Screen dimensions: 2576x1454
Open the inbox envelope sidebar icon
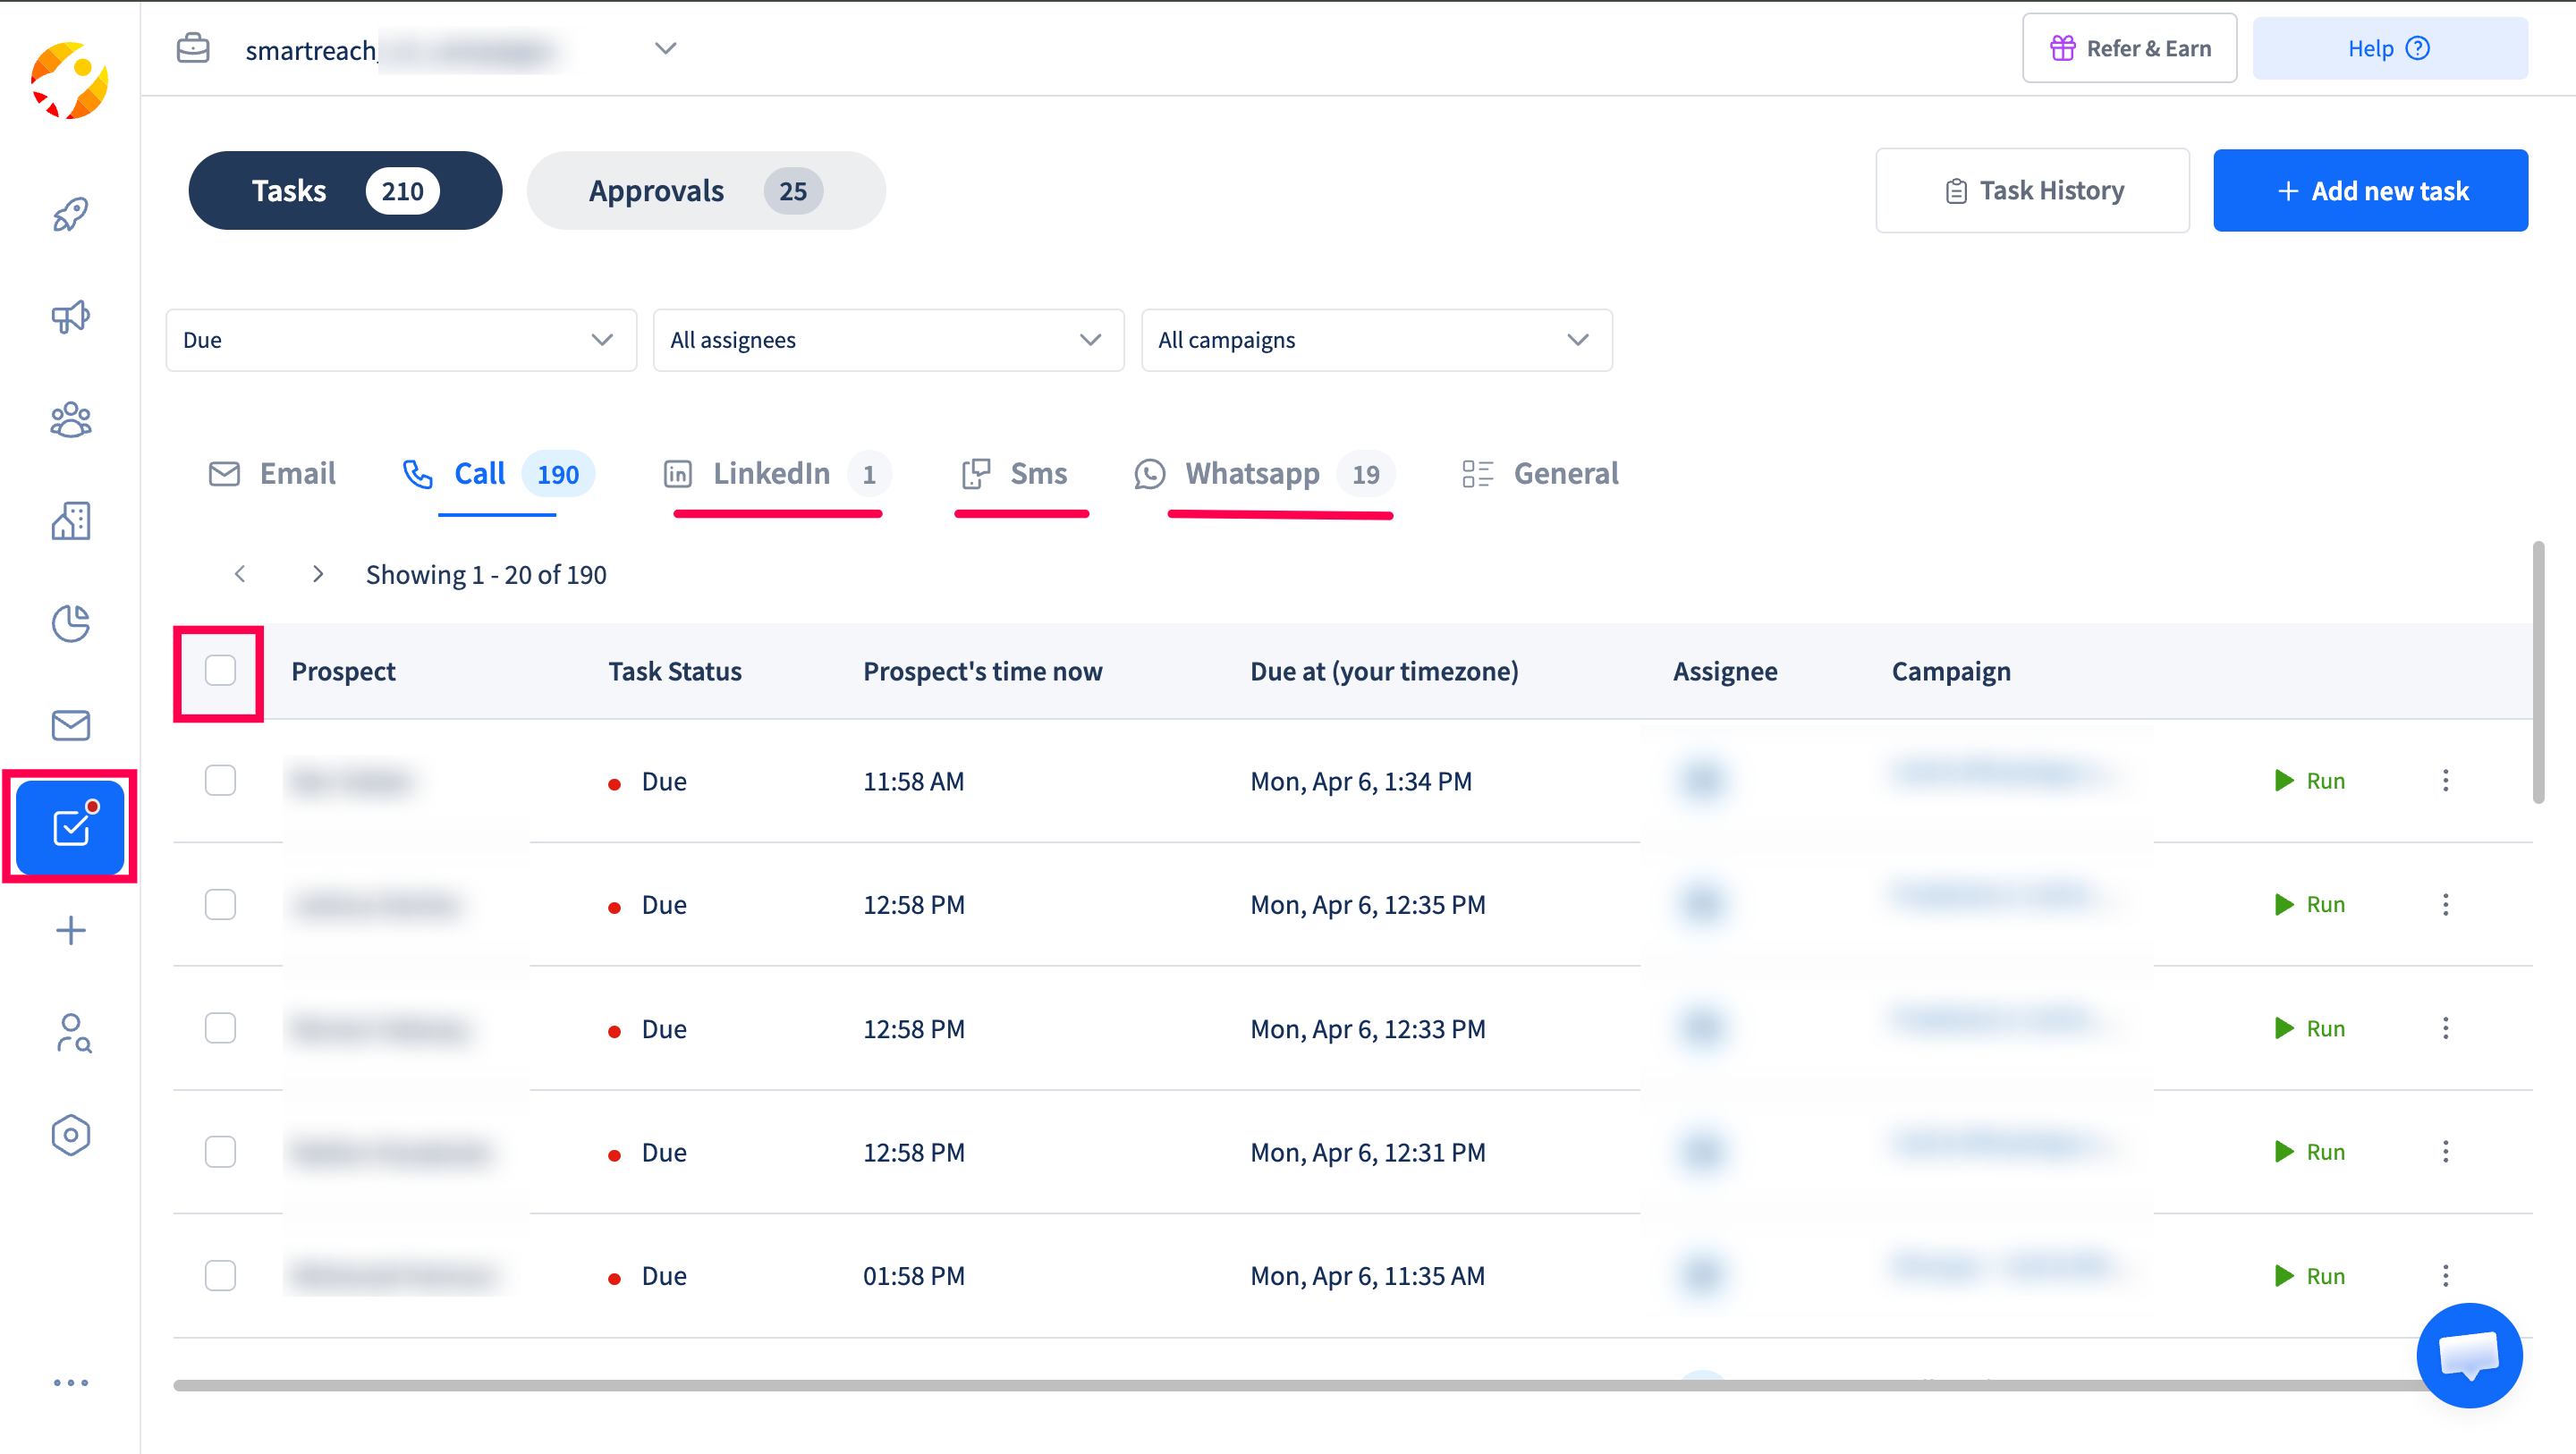[70, 725]
